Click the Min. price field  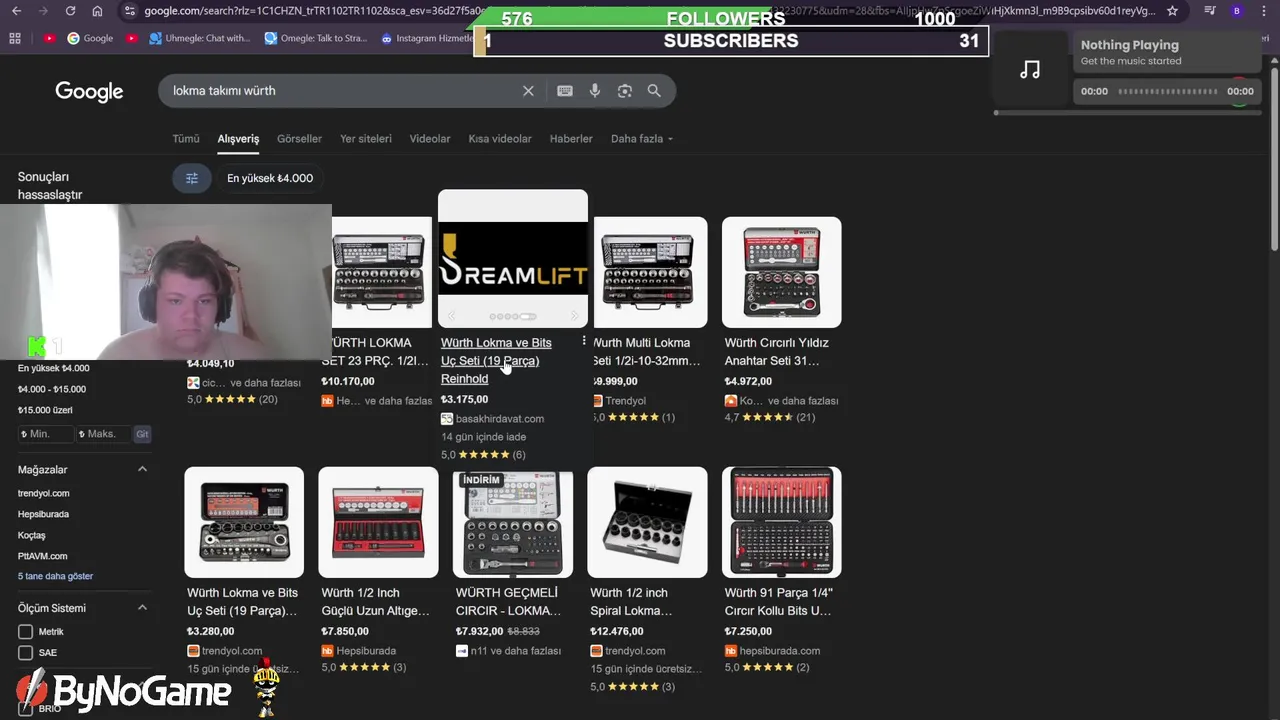(x=46, y=434)
